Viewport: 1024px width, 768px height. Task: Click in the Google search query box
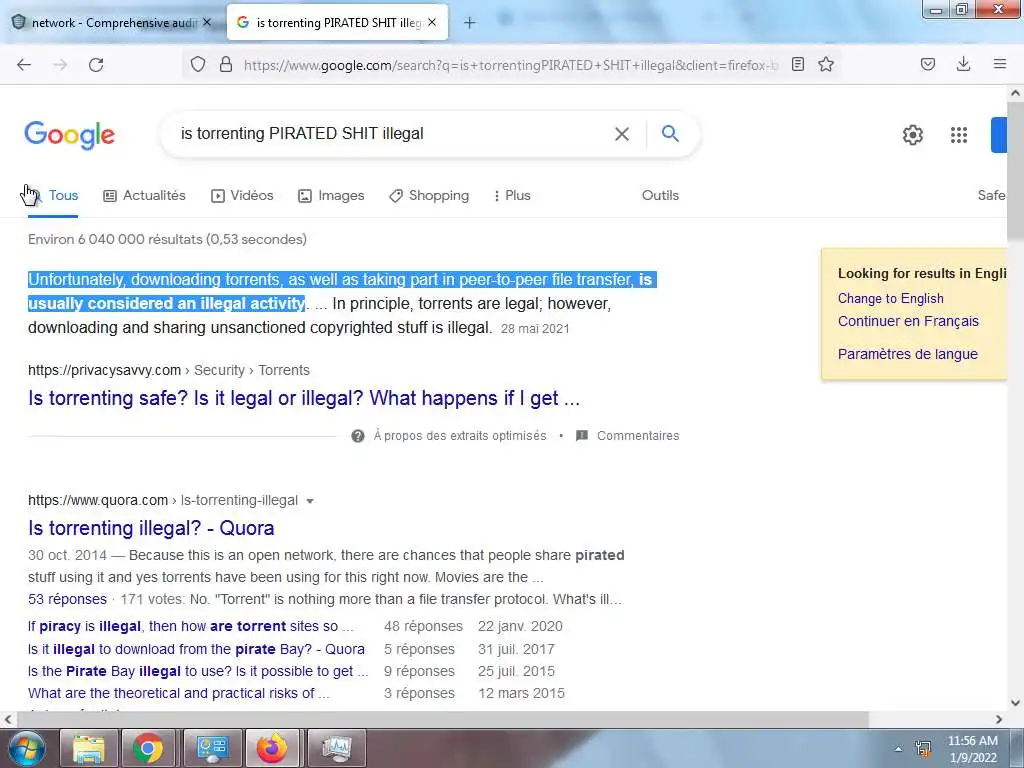(x=392, y=134)
